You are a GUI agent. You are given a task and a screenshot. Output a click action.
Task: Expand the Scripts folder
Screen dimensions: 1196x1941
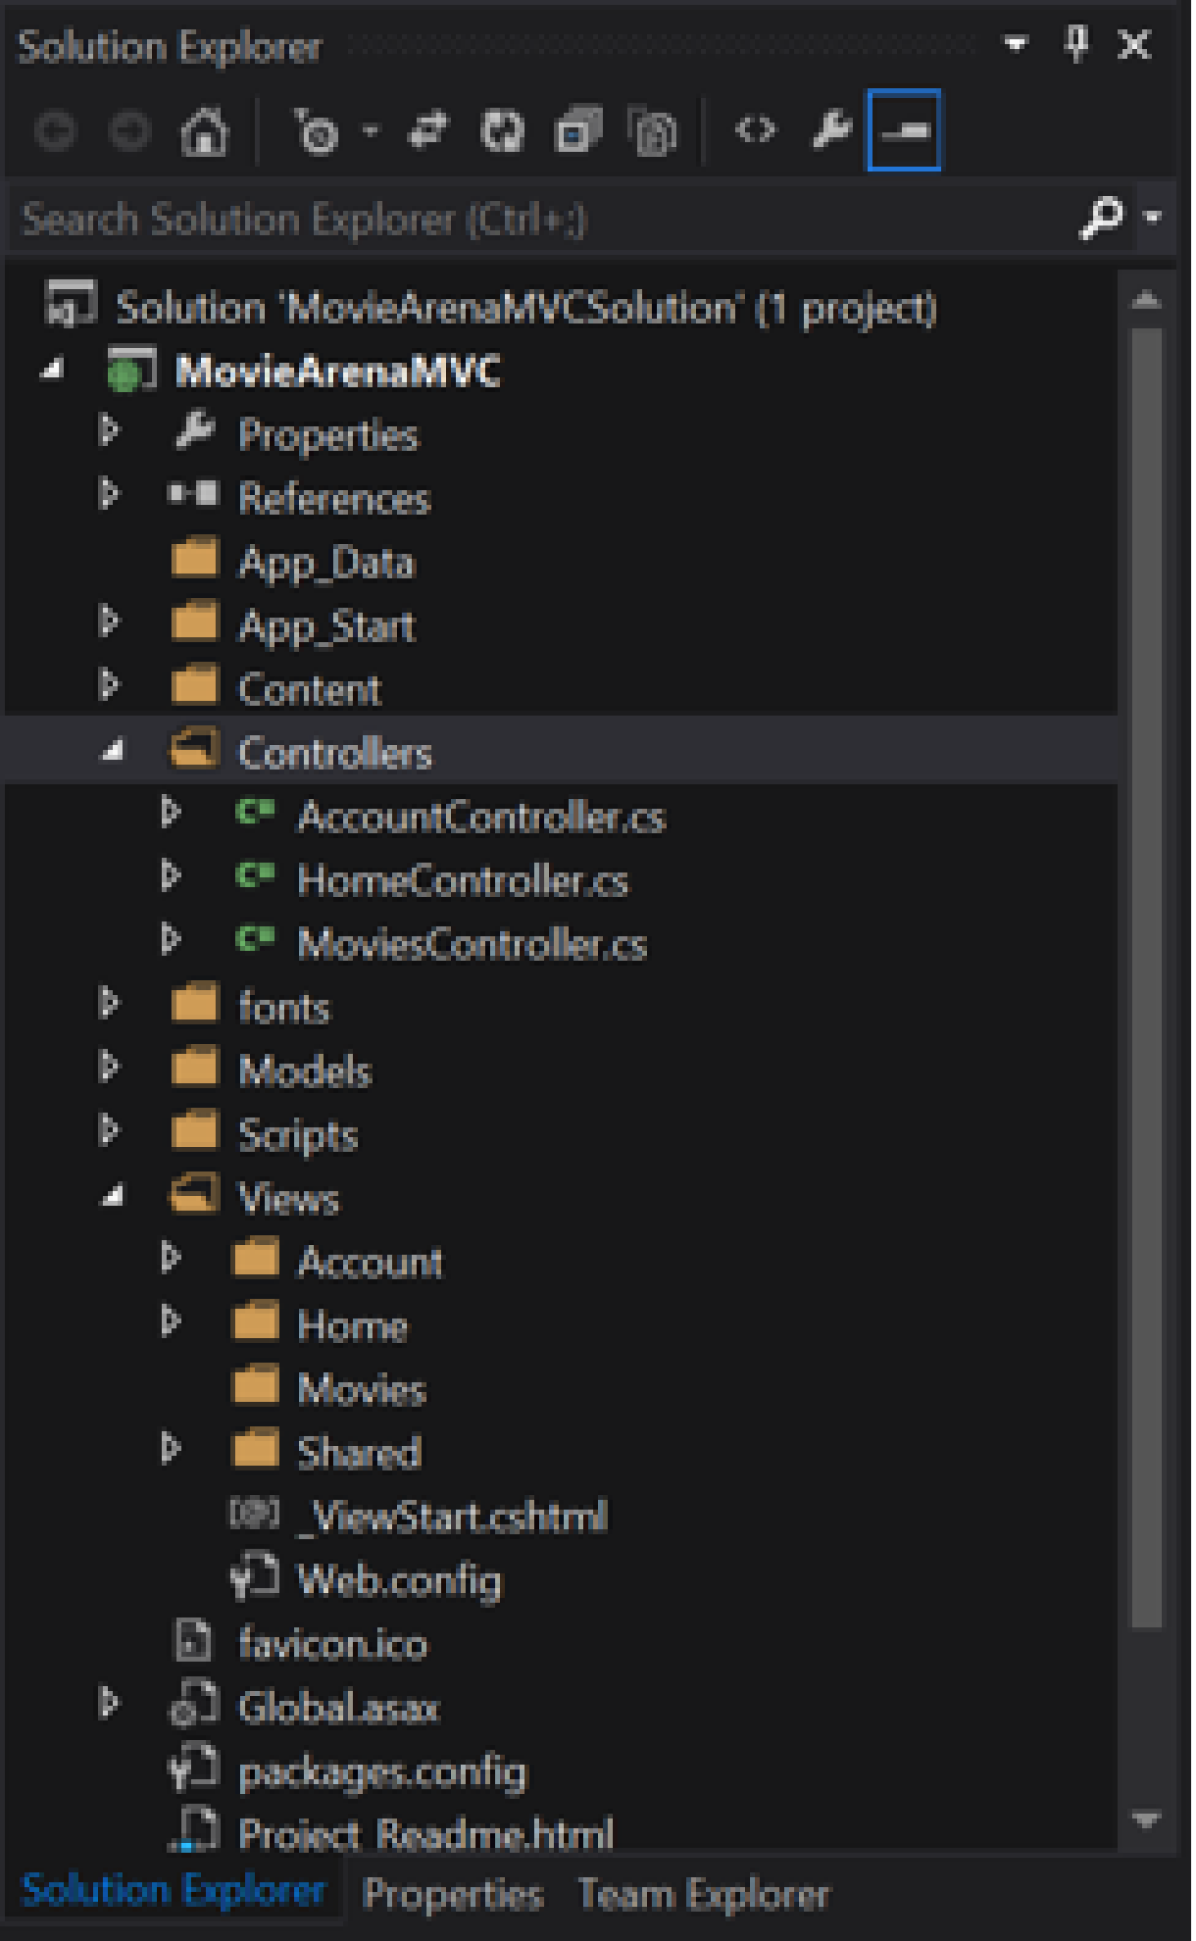tap(109, 1131)
